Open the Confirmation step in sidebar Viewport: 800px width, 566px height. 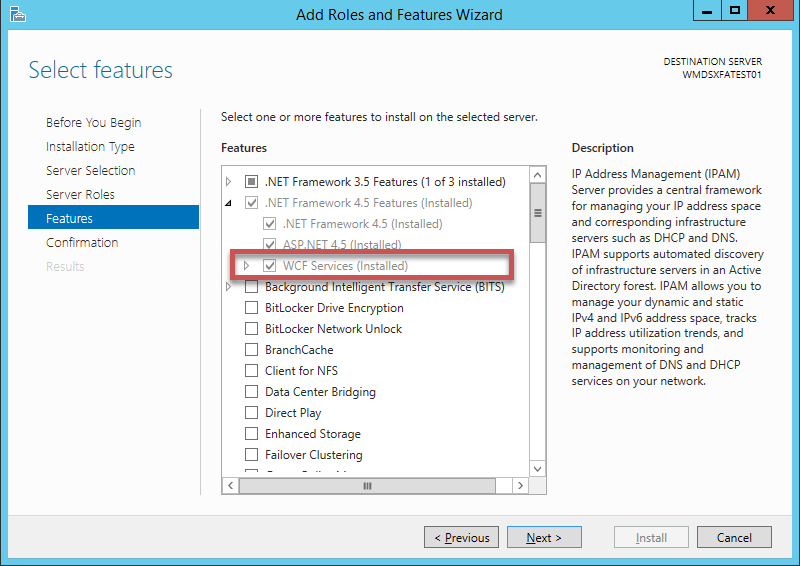pyautogui.click(x=82, y=242)
